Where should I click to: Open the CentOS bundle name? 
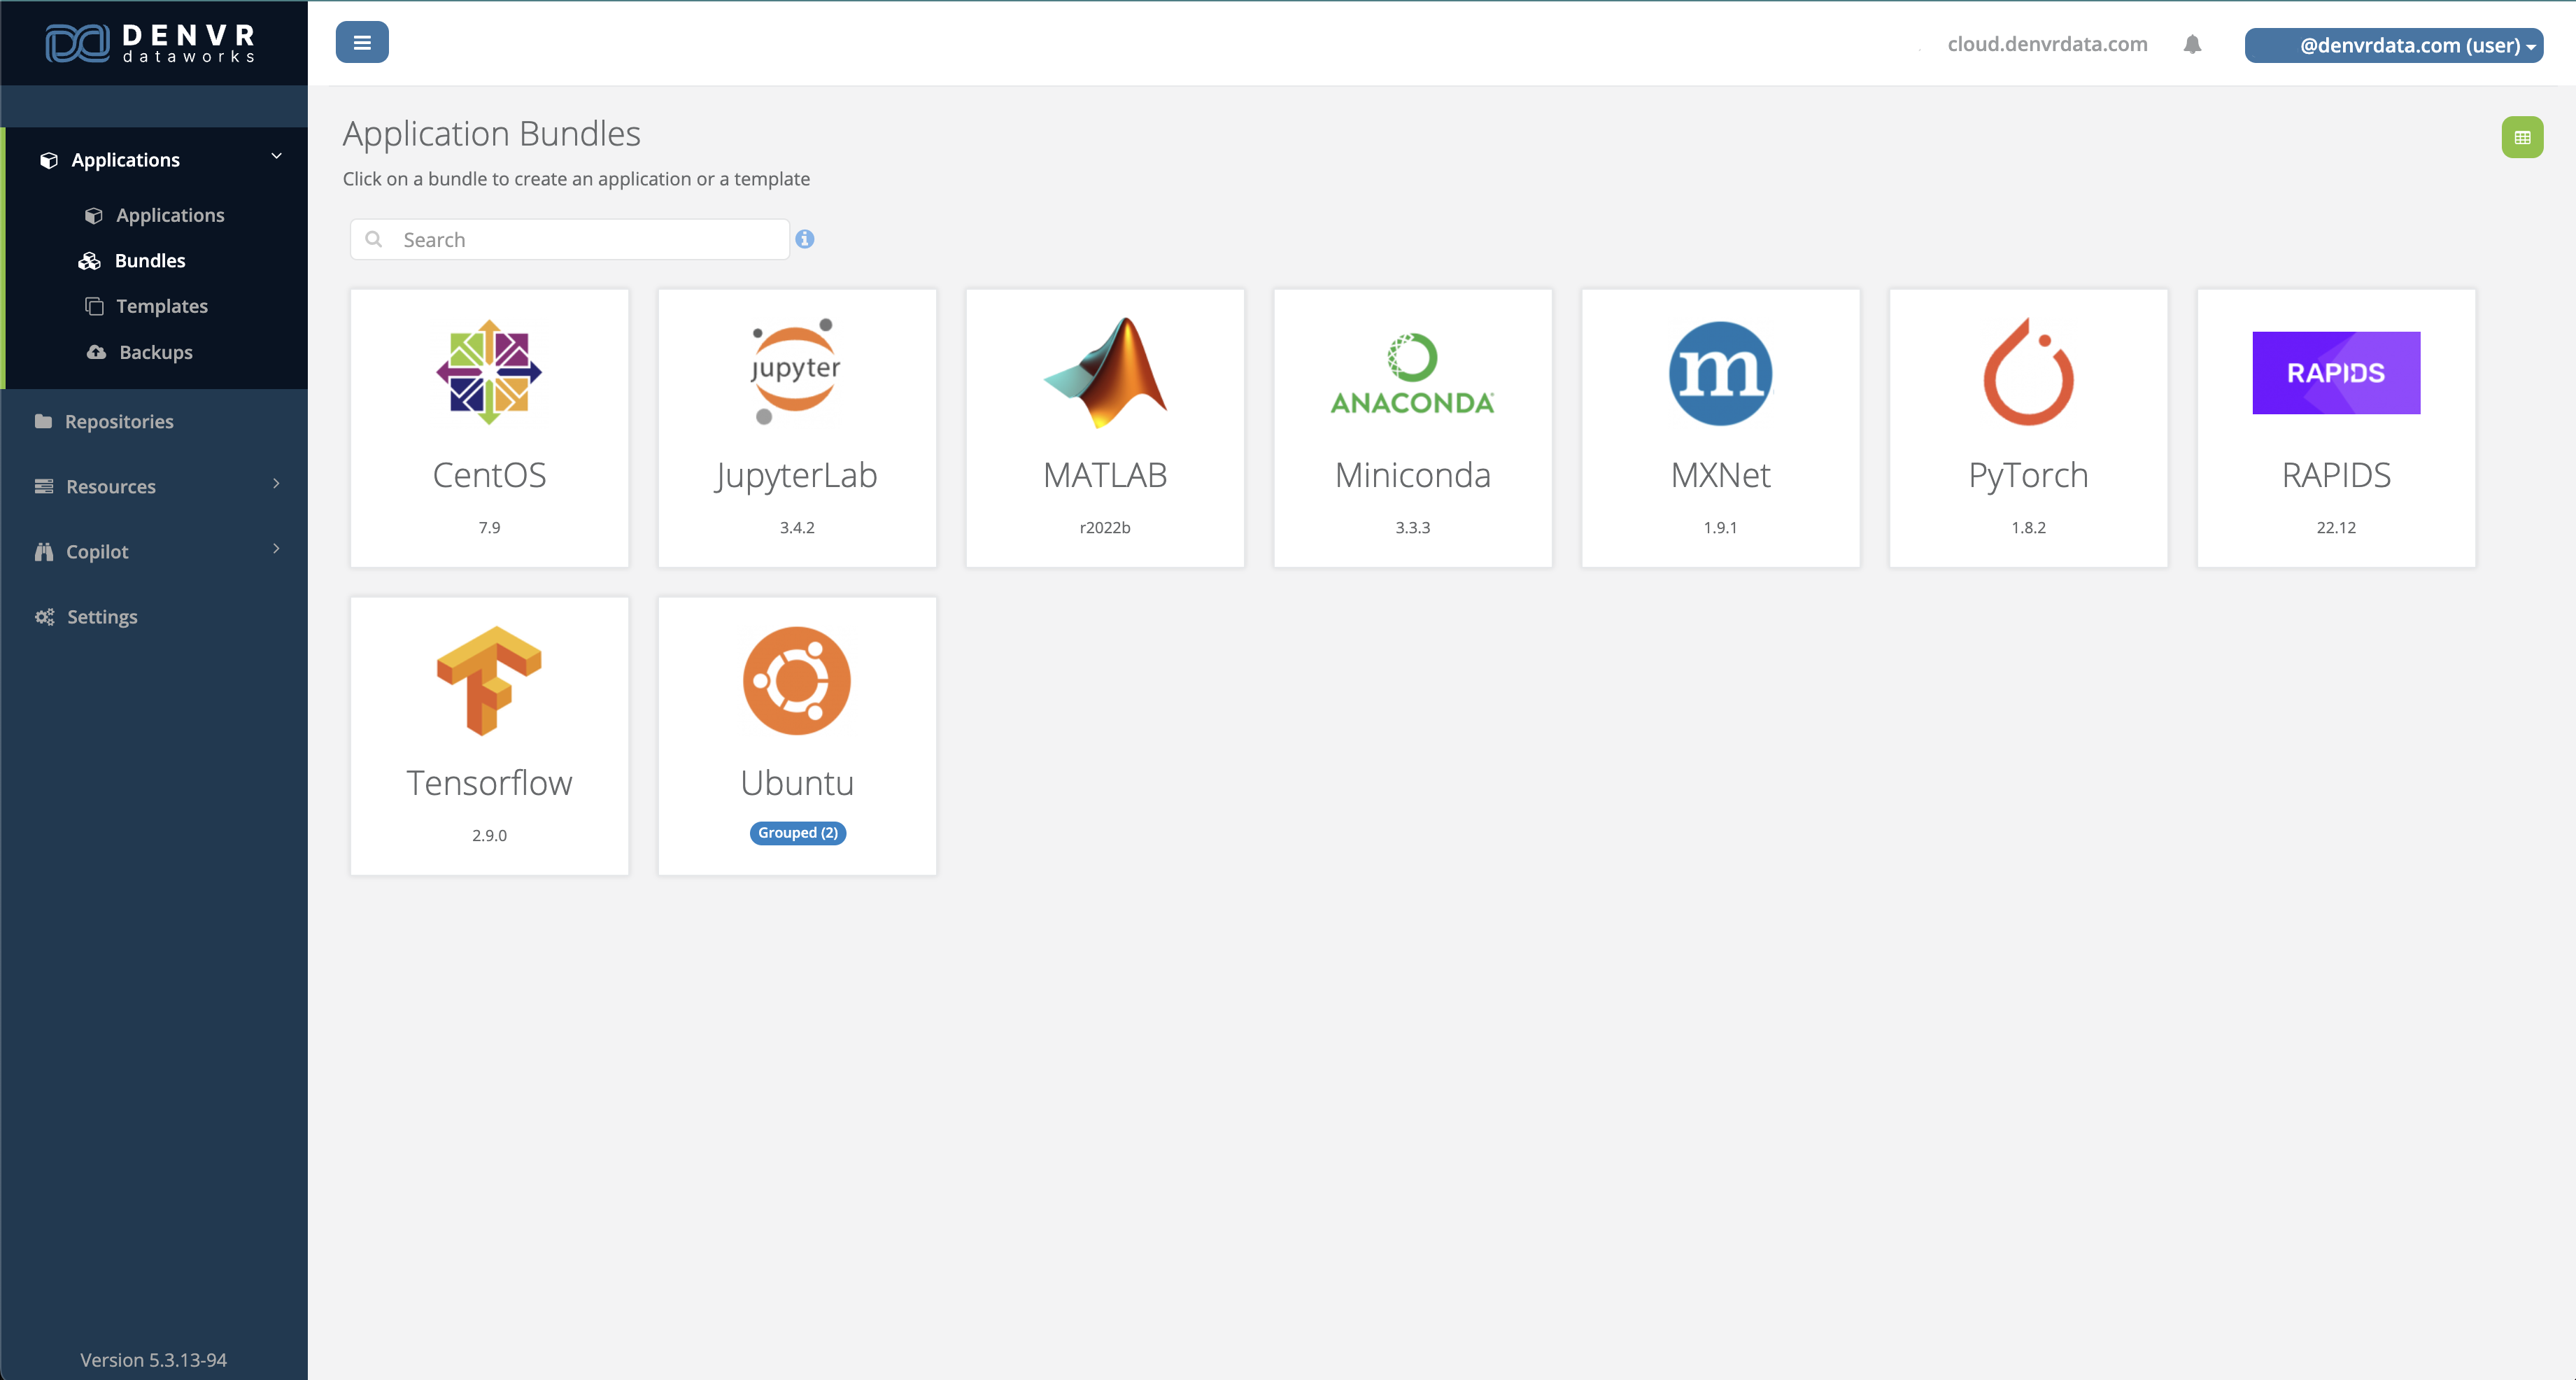(x=489, y=475)
